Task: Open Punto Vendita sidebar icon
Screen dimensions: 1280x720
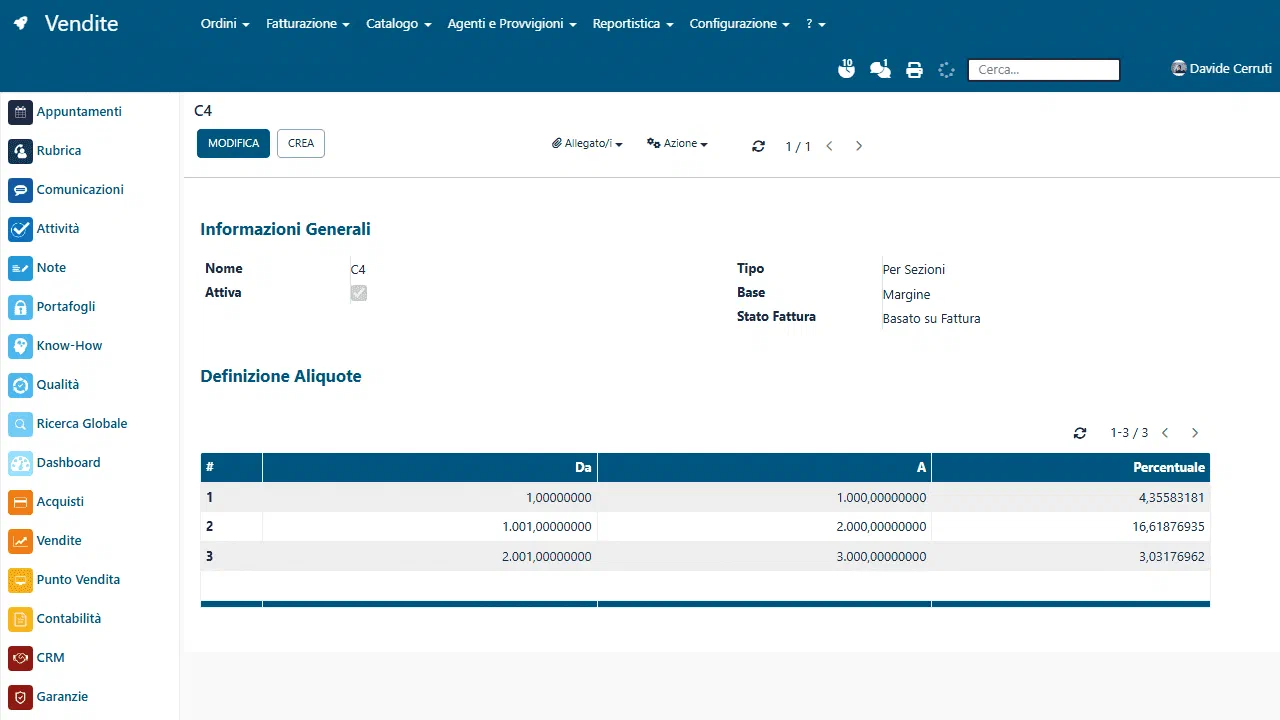Action: pyautogui.click(x=21, y=580)
